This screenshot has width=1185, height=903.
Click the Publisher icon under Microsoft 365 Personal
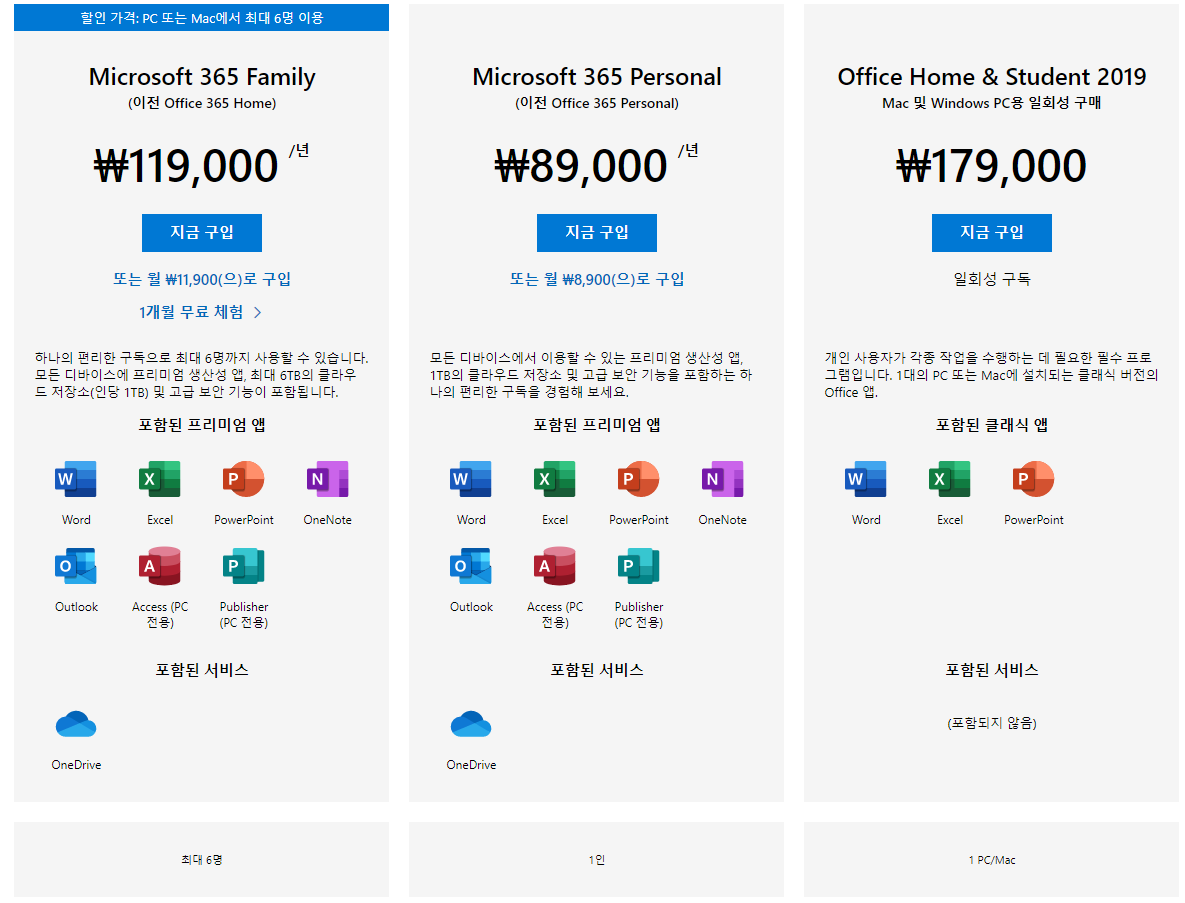pyautogui.click(x=639, y=566)
